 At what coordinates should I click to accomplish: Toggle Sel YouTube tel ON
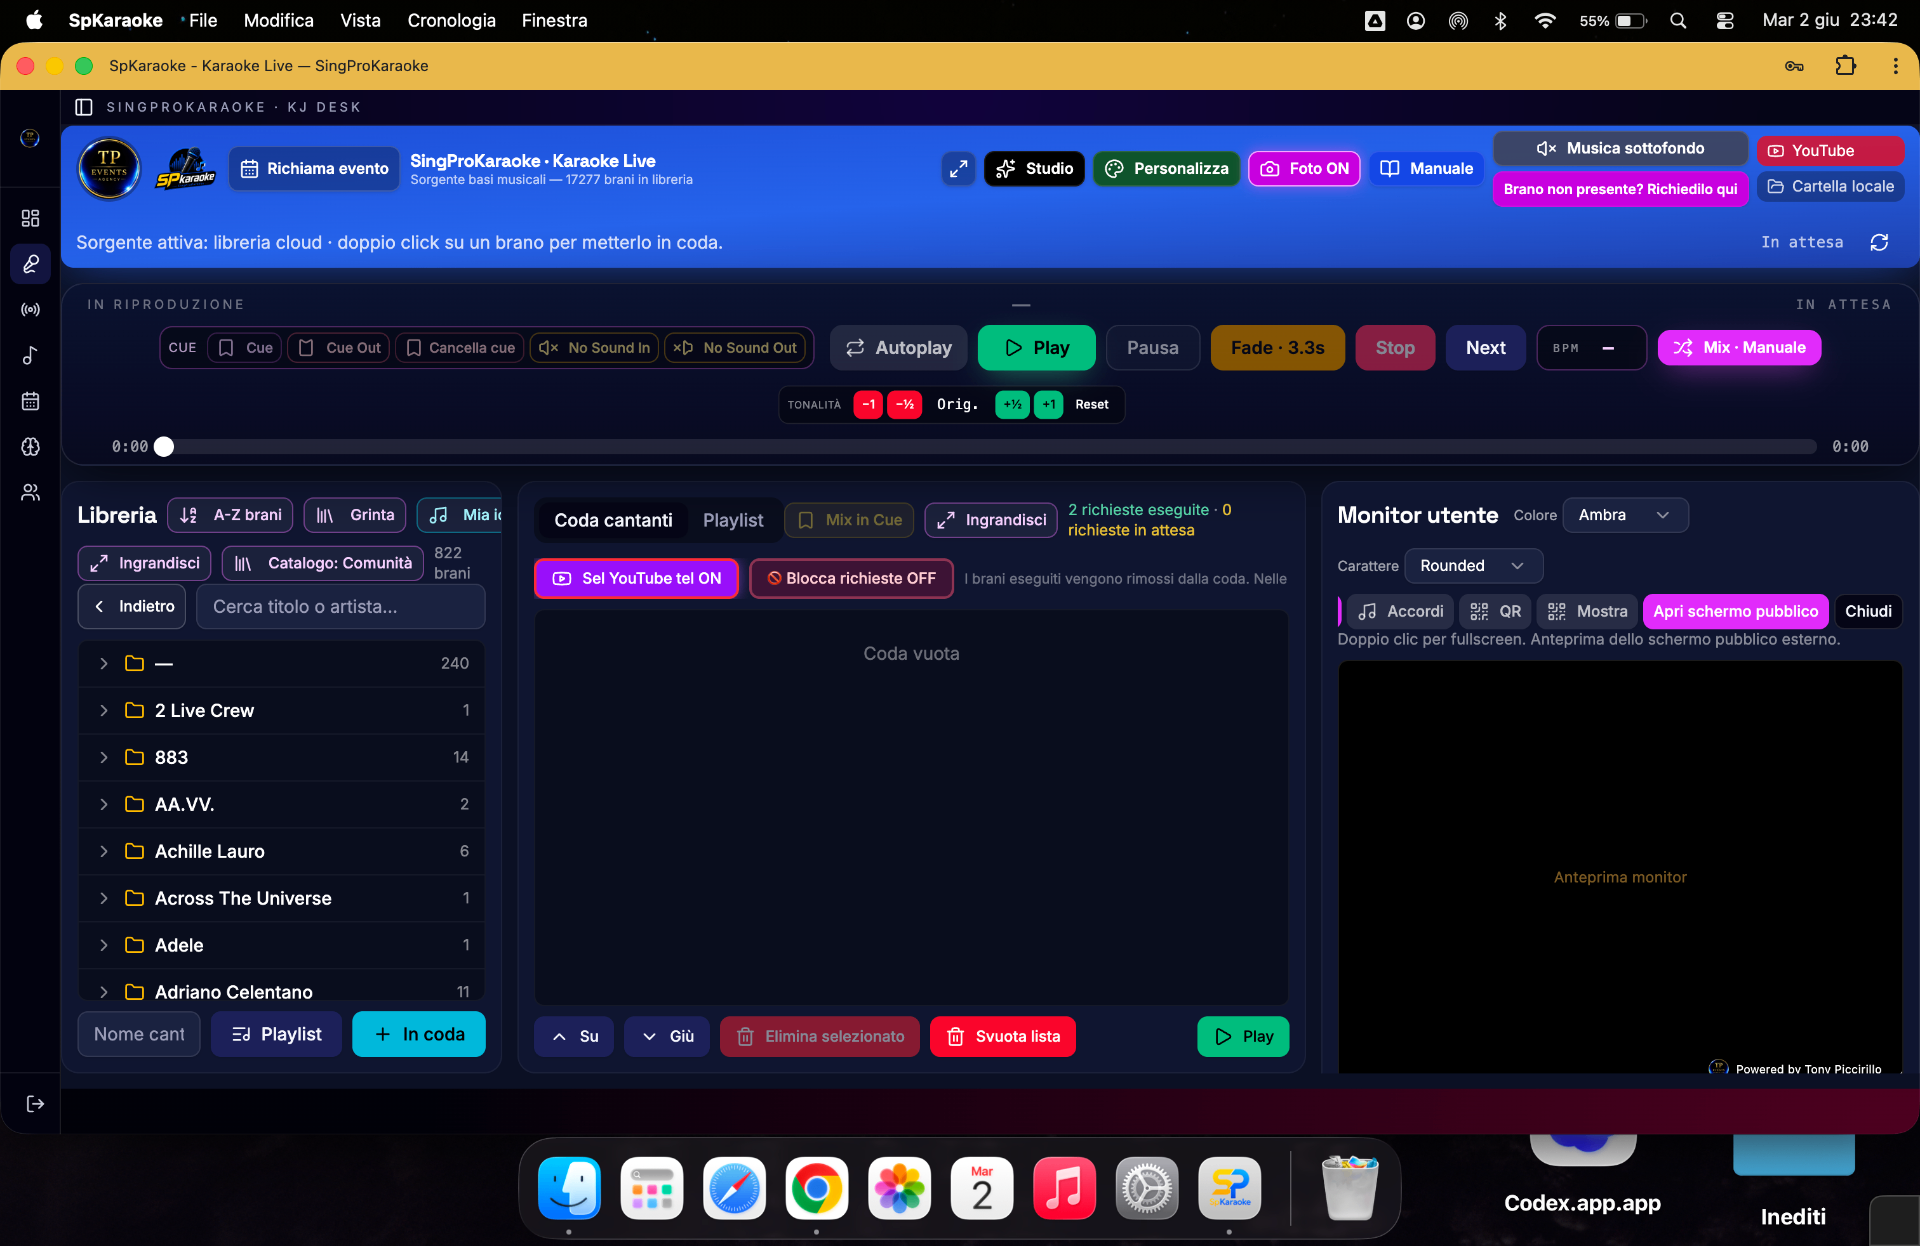(x=636, y=579)
